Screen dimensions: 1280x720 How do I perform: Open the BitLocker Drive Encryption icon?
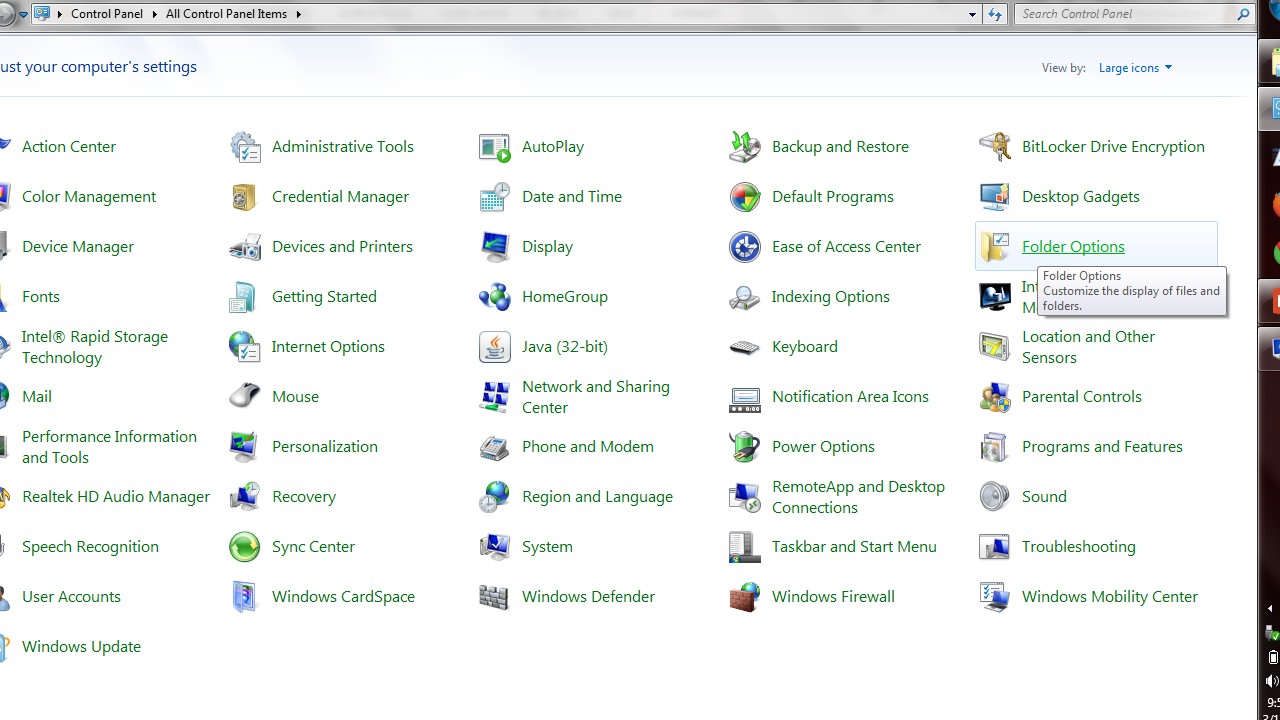(x=994, y=147)
